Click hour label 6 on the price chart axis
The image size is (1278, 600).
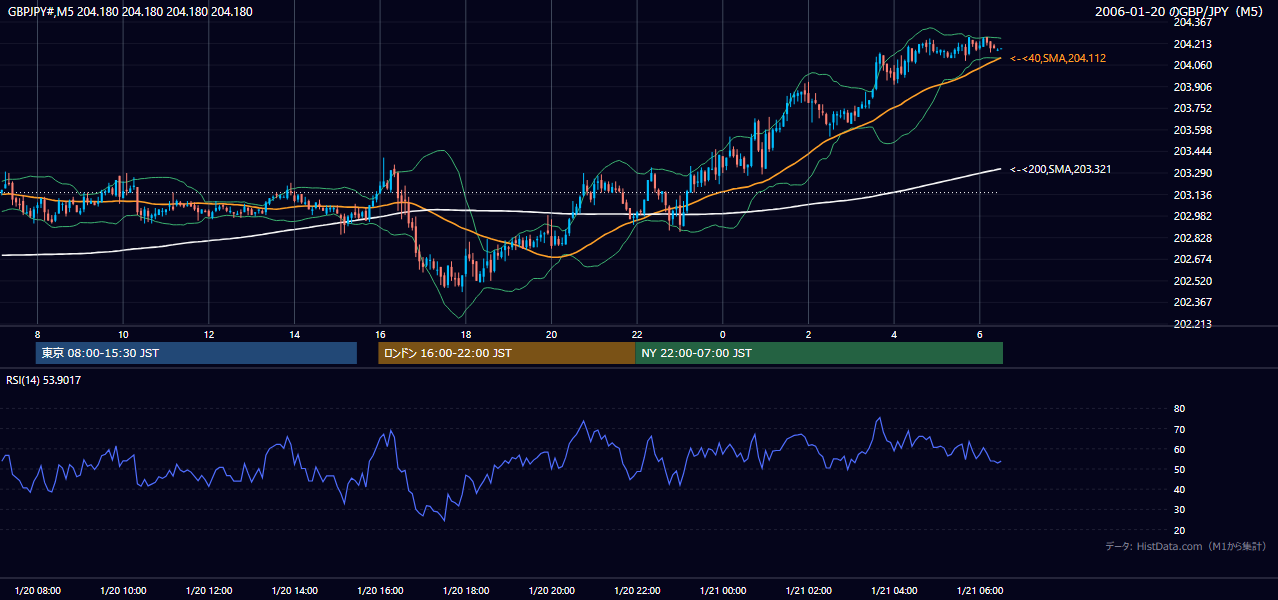980,334
